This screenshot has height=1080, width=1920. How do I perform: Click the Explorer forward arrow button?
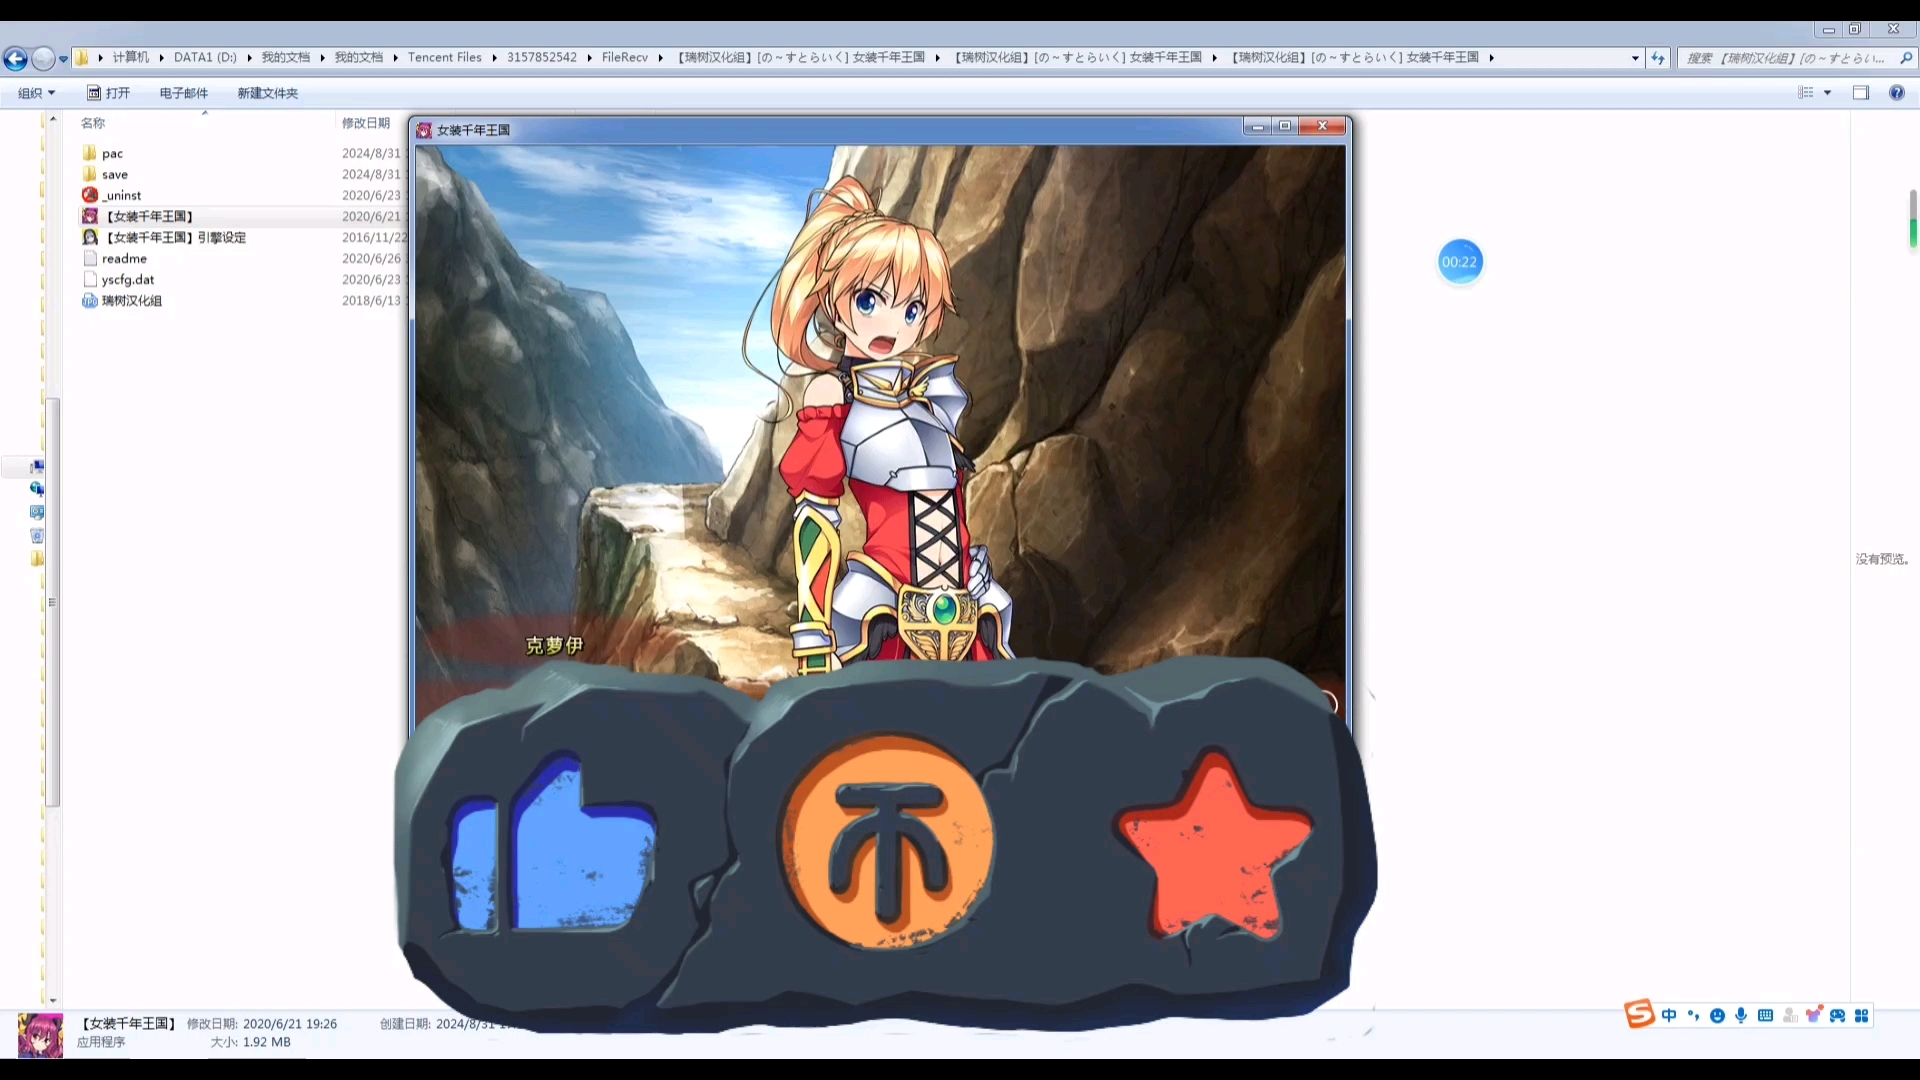point(43,59)
